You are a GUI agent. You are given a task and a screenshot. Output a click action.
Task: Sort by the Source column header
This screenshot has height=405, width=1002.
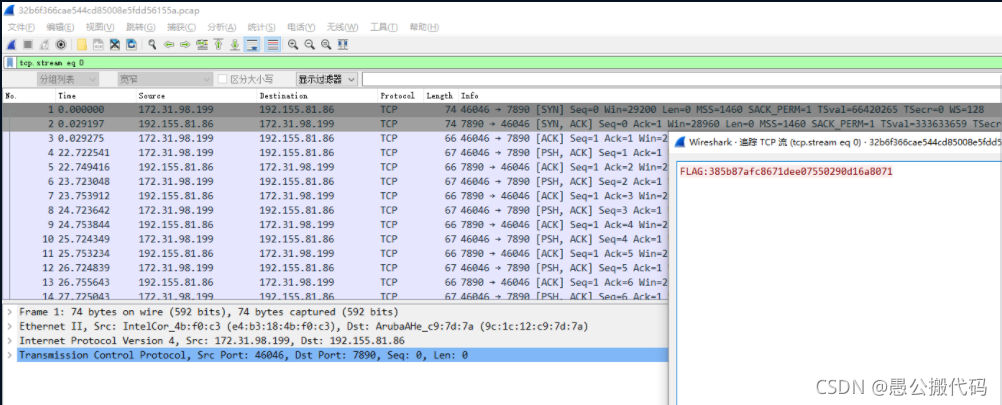(x=196, y=96)
